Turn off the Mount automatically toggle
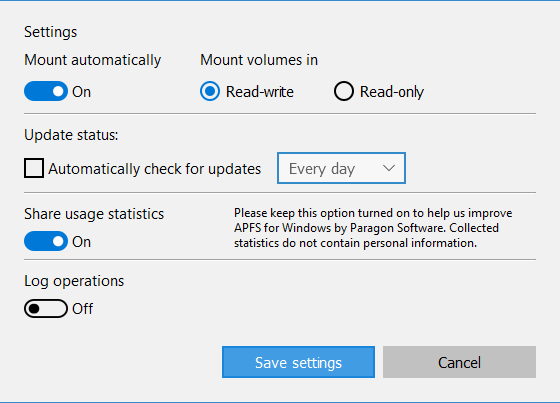560x403 pixels. [x=46, y=91]
